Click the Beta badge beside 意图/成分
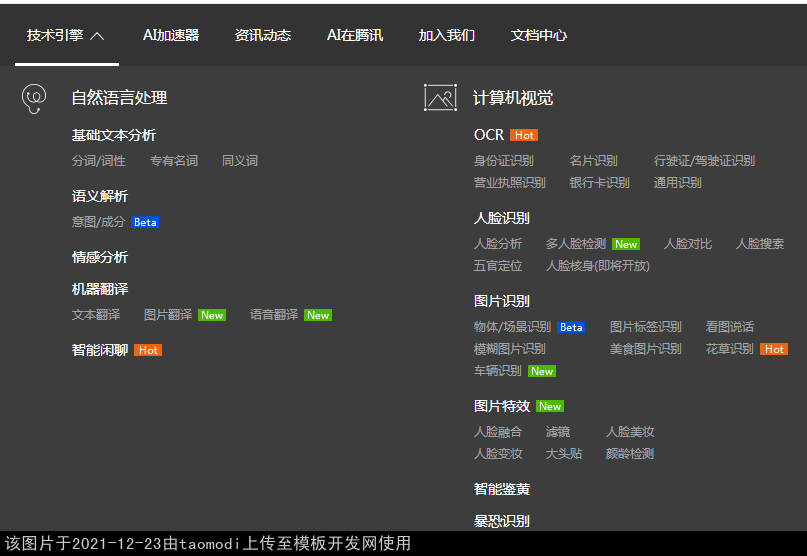 click(146, 222)
